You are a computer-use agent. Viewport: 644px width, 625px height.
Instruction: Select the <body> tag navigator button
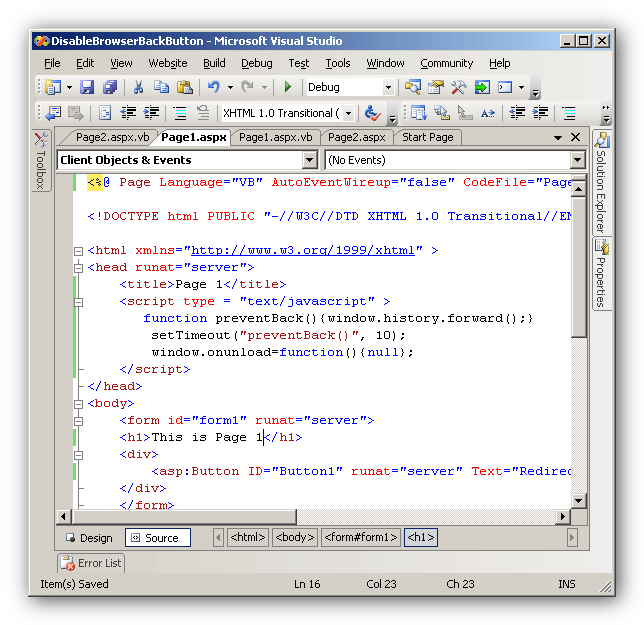(294, 538)
